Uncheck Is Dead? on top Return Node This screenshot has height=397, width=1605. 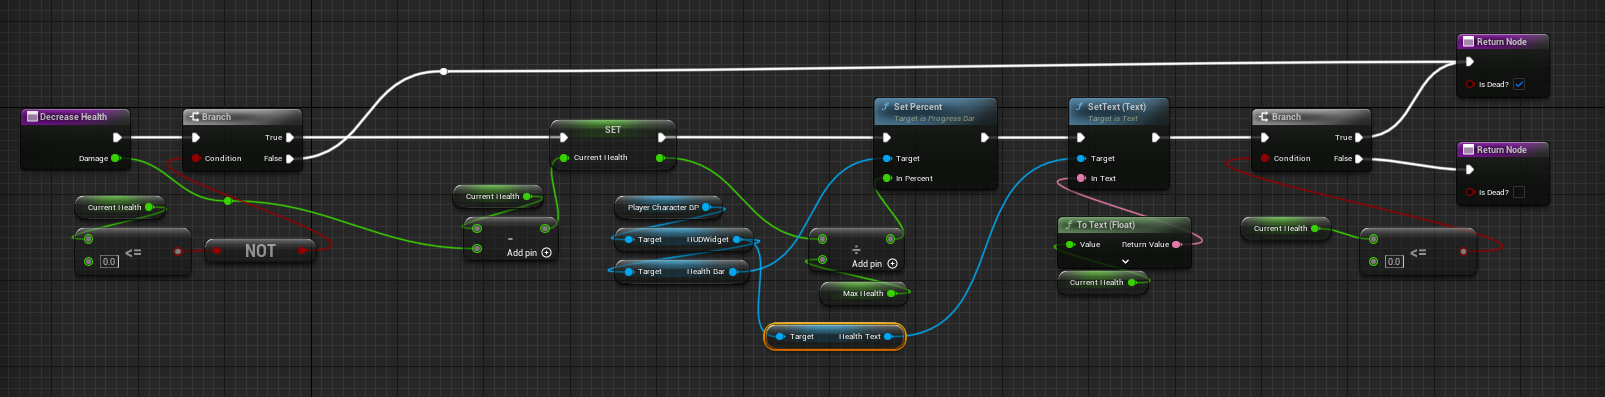[x=1519, y=84]
